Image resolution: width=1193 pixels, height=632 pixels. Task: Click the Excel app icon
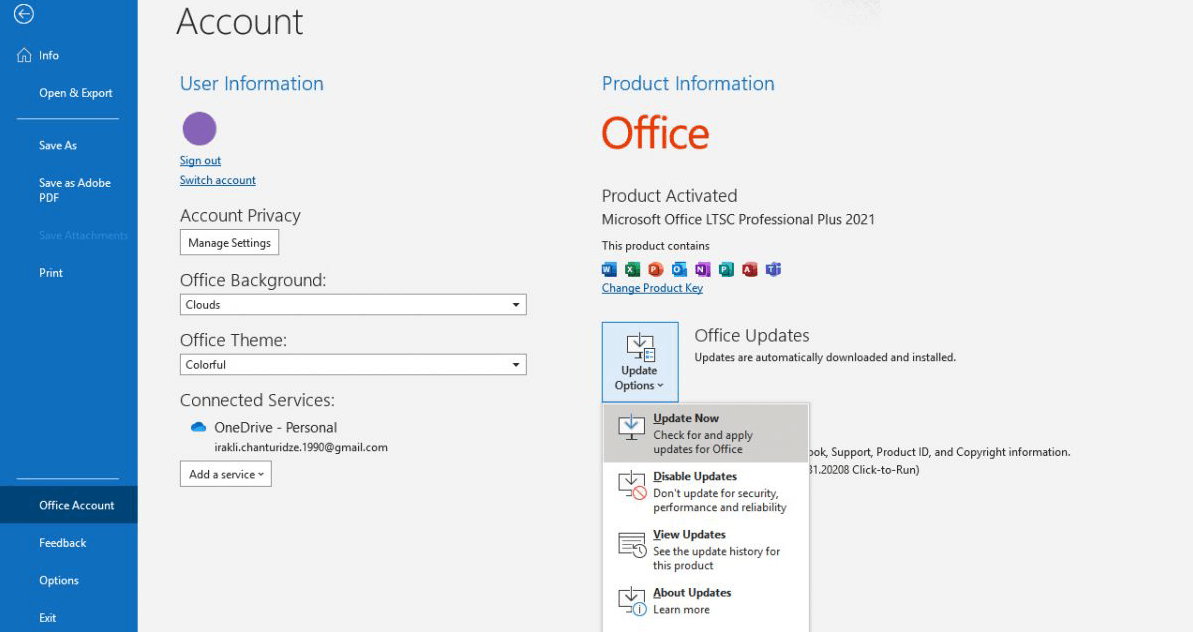[632, 269]
